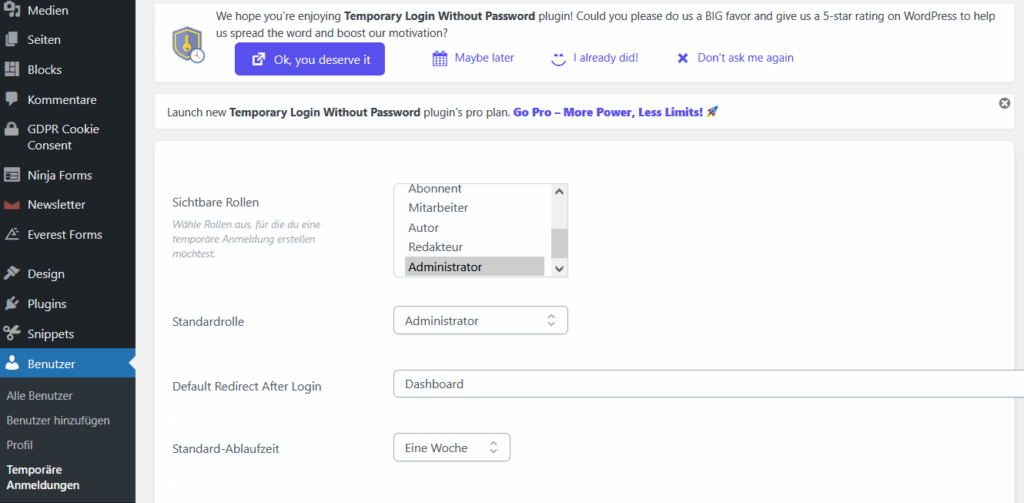Open Alle Benutzer submenu item
This screenshot has width=1024, height=503.
[x=39, y=396]
